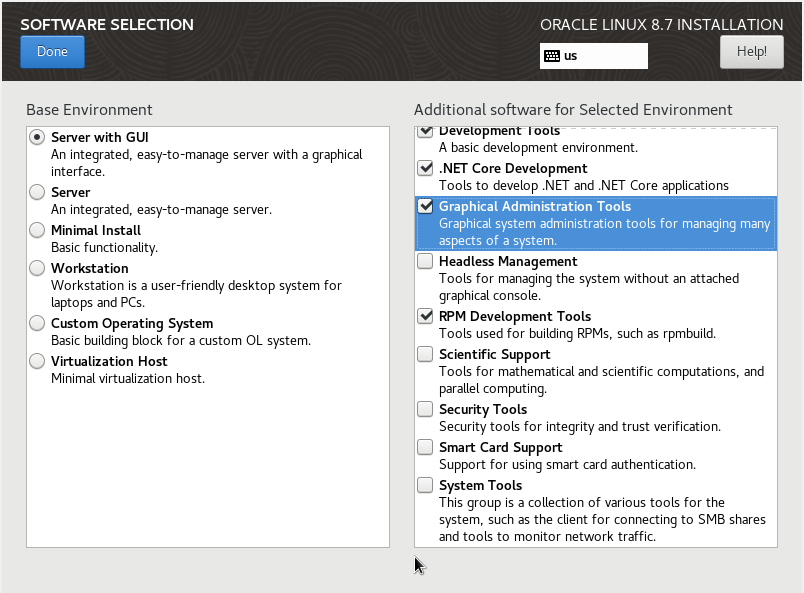
Task: Uncheck .NET Core Development checkbox
Action: pyautogui.click(x=425, y=168)
